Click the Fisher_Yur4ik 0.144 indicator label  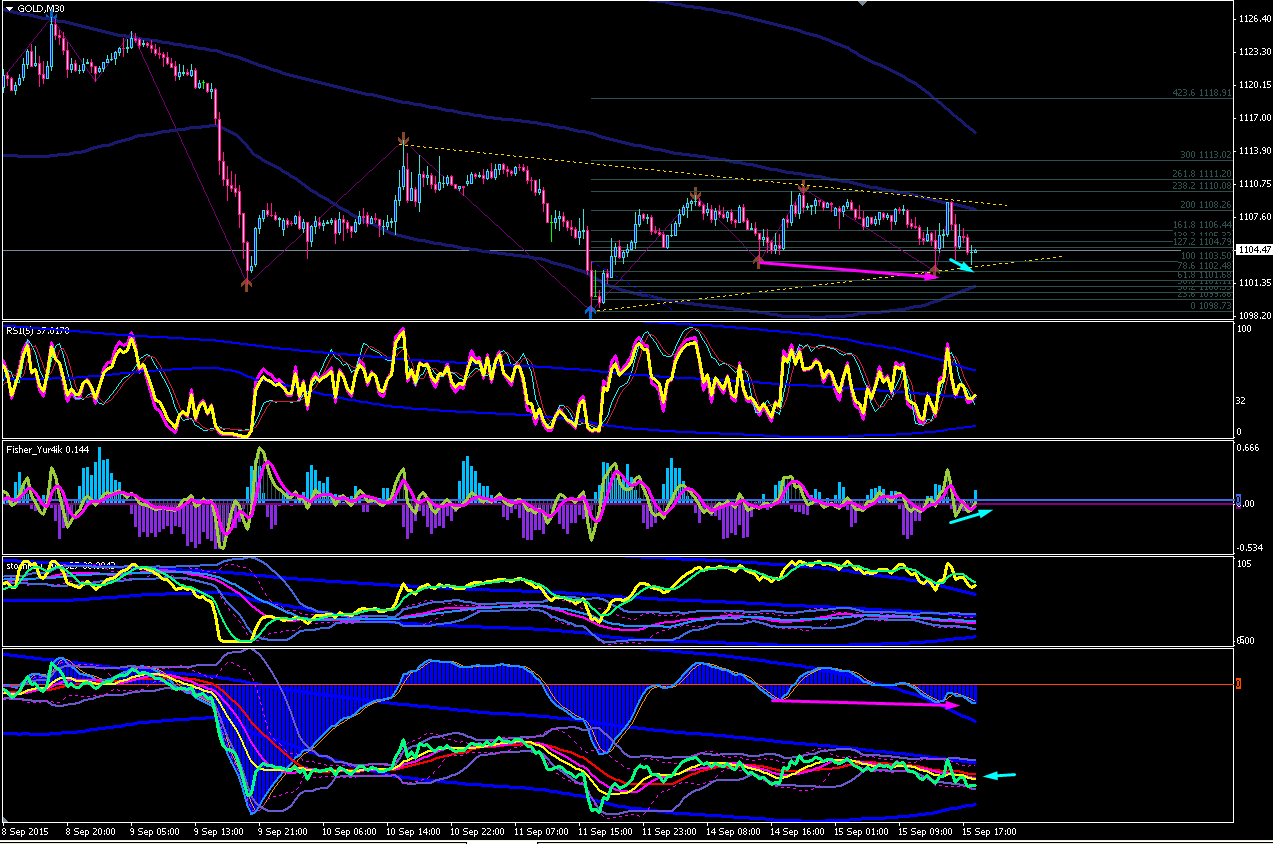(47, 450)
